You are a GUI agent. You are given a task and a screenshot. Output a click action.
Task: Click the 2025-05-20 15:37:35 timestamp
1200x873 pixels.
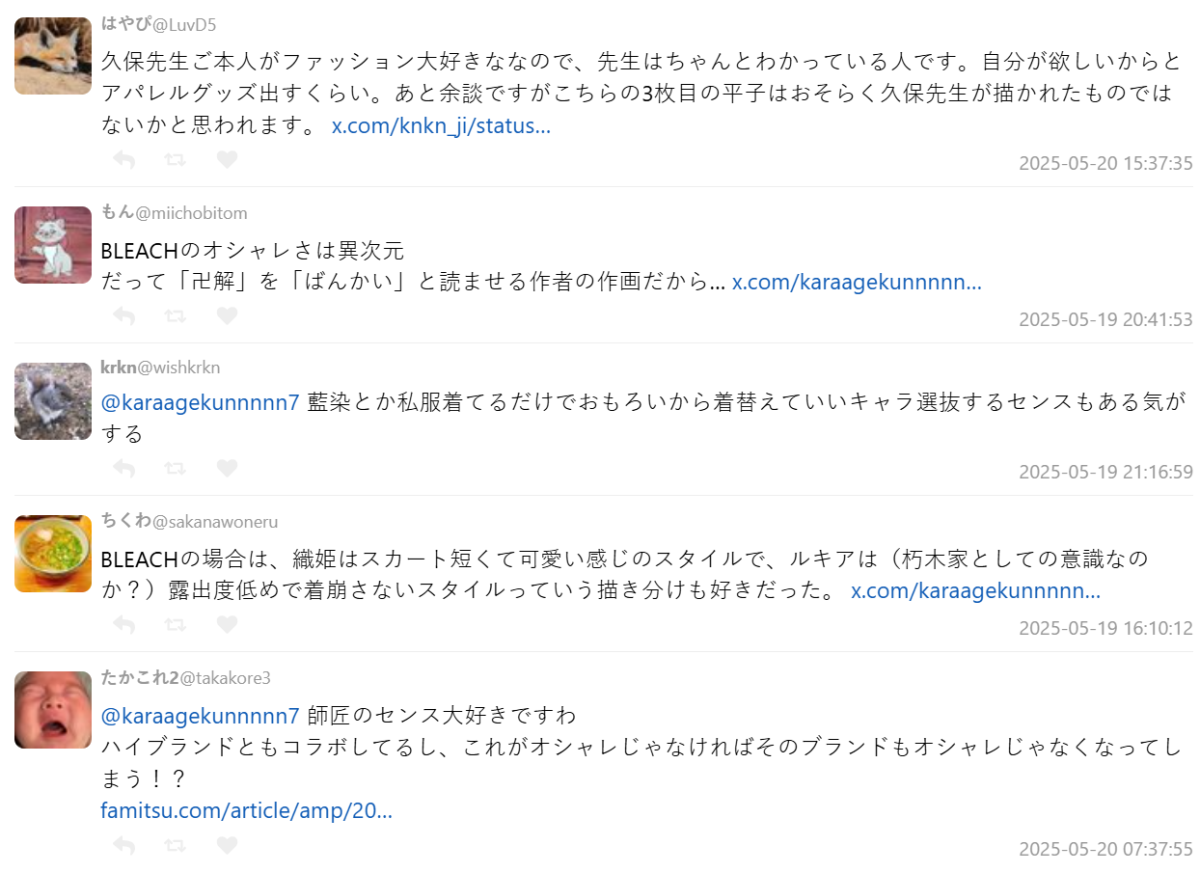click(x=1106, y=163)
